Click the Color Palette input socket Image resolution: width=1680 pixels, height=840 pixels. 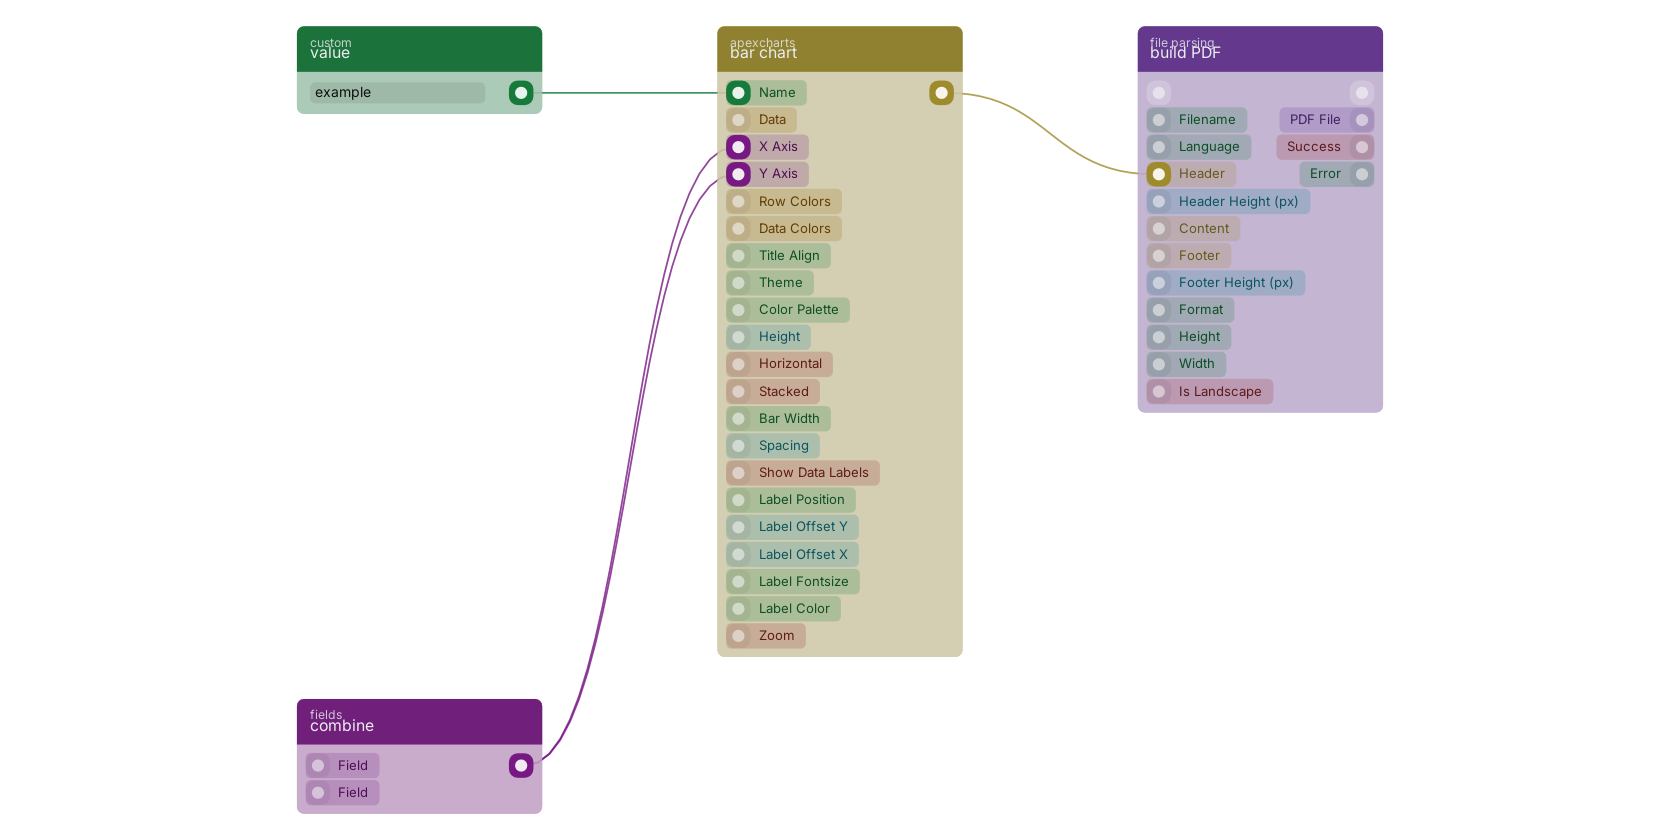click(739, 310)
